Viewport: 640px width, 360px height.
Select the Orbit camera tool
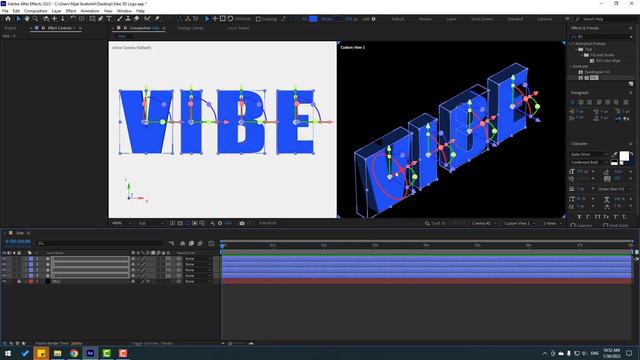click(46, 19)
